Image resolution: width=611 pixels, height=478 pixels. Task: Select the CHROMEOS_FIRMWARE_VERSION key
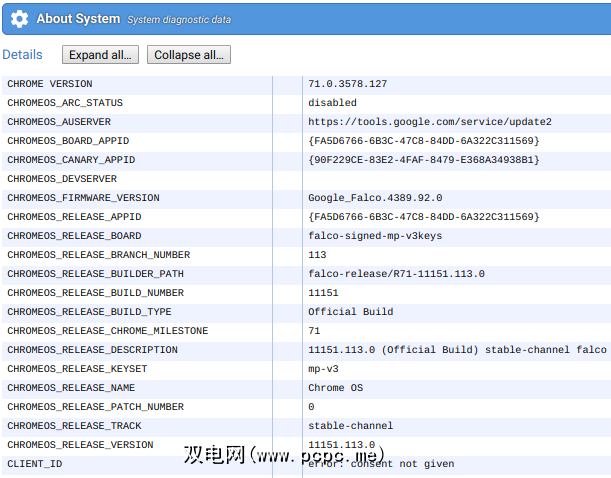[83, 198]
